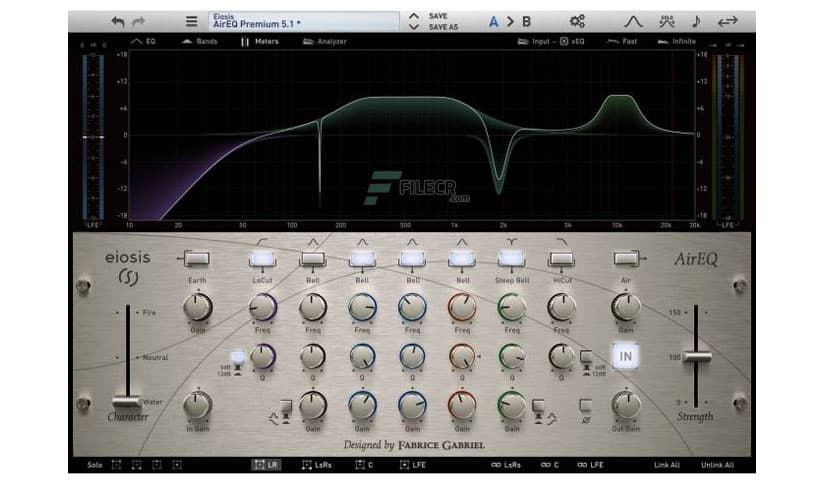836x484 pixels.
Task: Click the In Gain knob
Action: pos(198,406)
